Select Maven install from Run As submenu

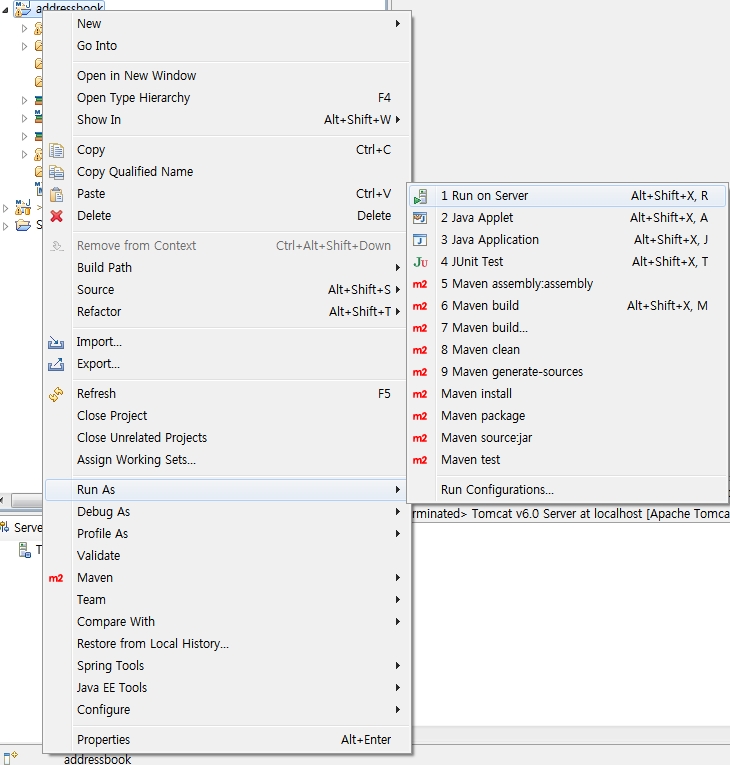(476, 394)
